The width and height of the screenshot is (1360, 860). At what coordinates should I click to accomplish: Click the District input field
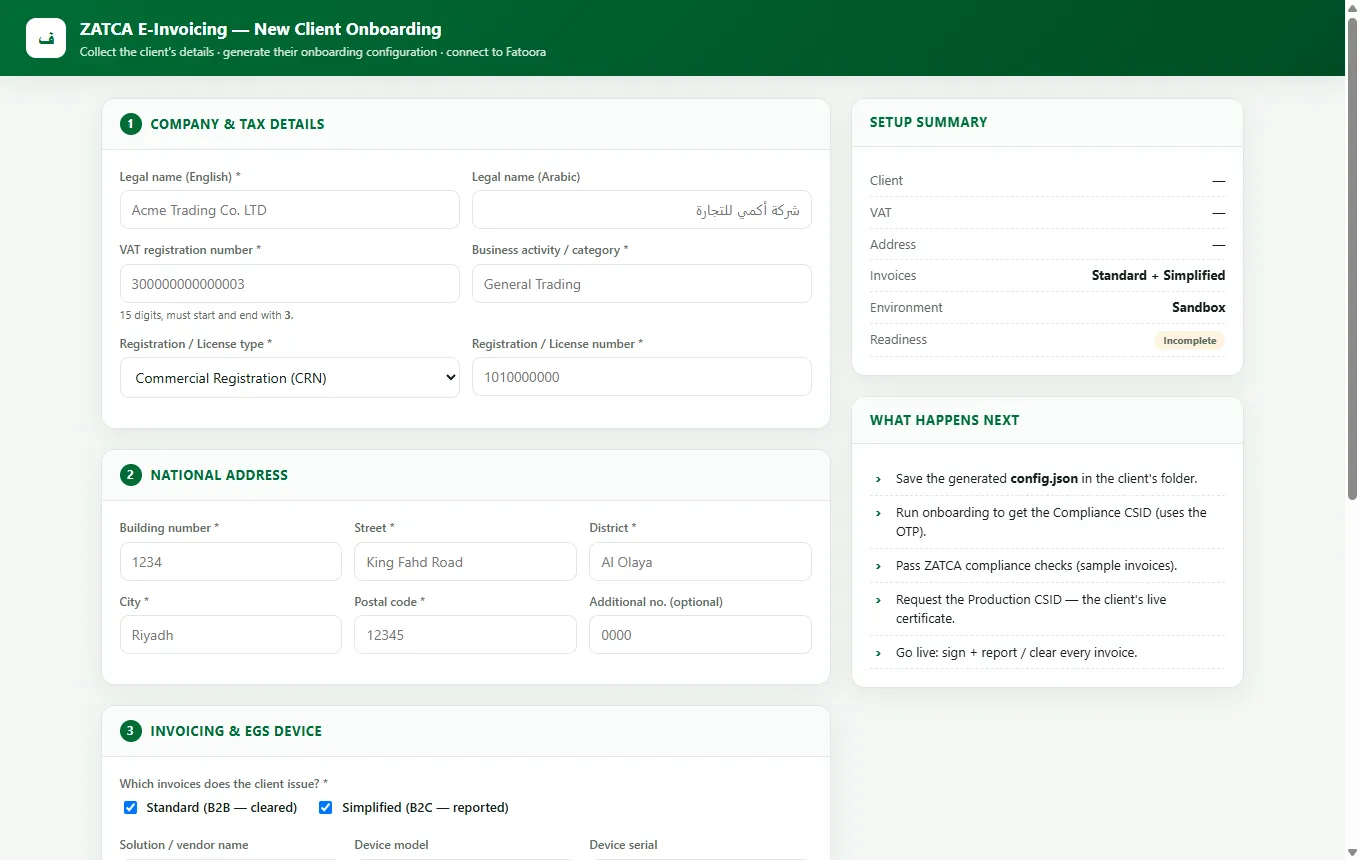[x=700, y=562]
